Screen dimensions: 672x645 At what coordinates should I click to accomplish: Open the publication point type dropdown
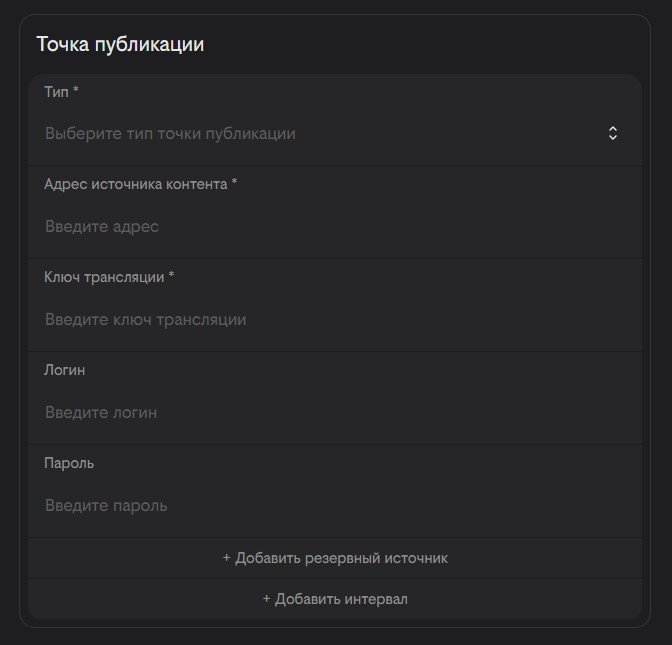pyautogui.click(x=320, y=133)
